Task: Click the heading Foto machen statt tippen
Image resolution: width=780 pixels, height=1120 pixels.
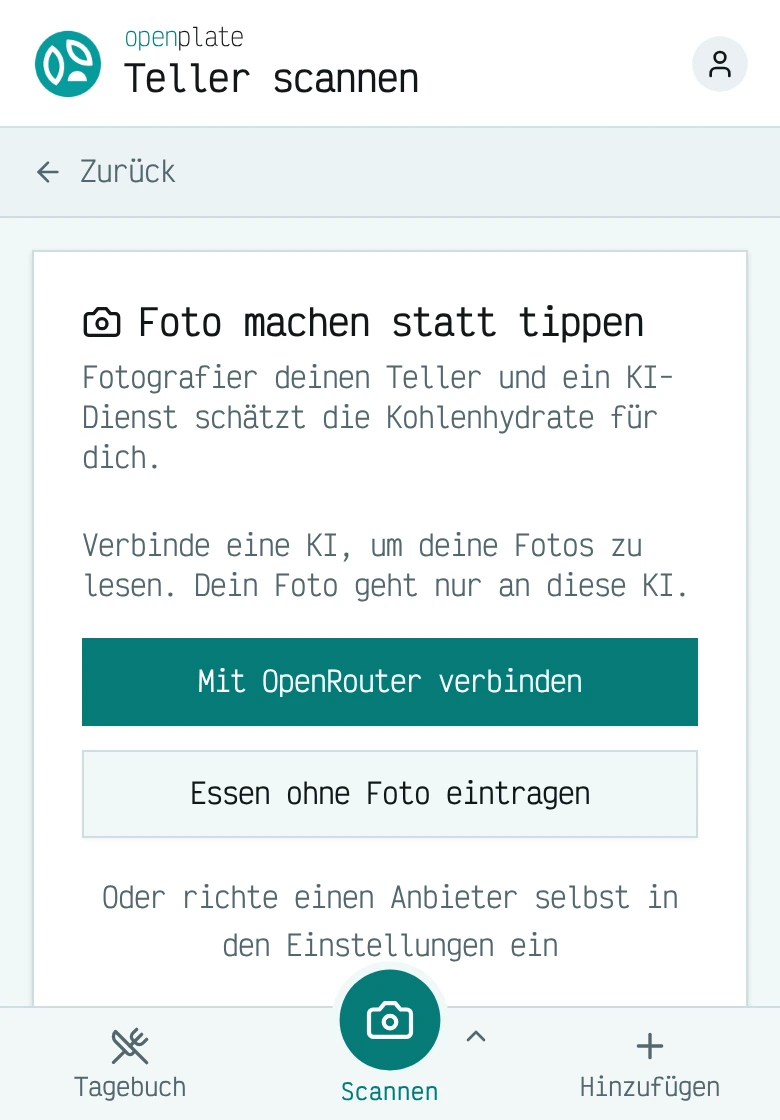Action: coord(391,323)
